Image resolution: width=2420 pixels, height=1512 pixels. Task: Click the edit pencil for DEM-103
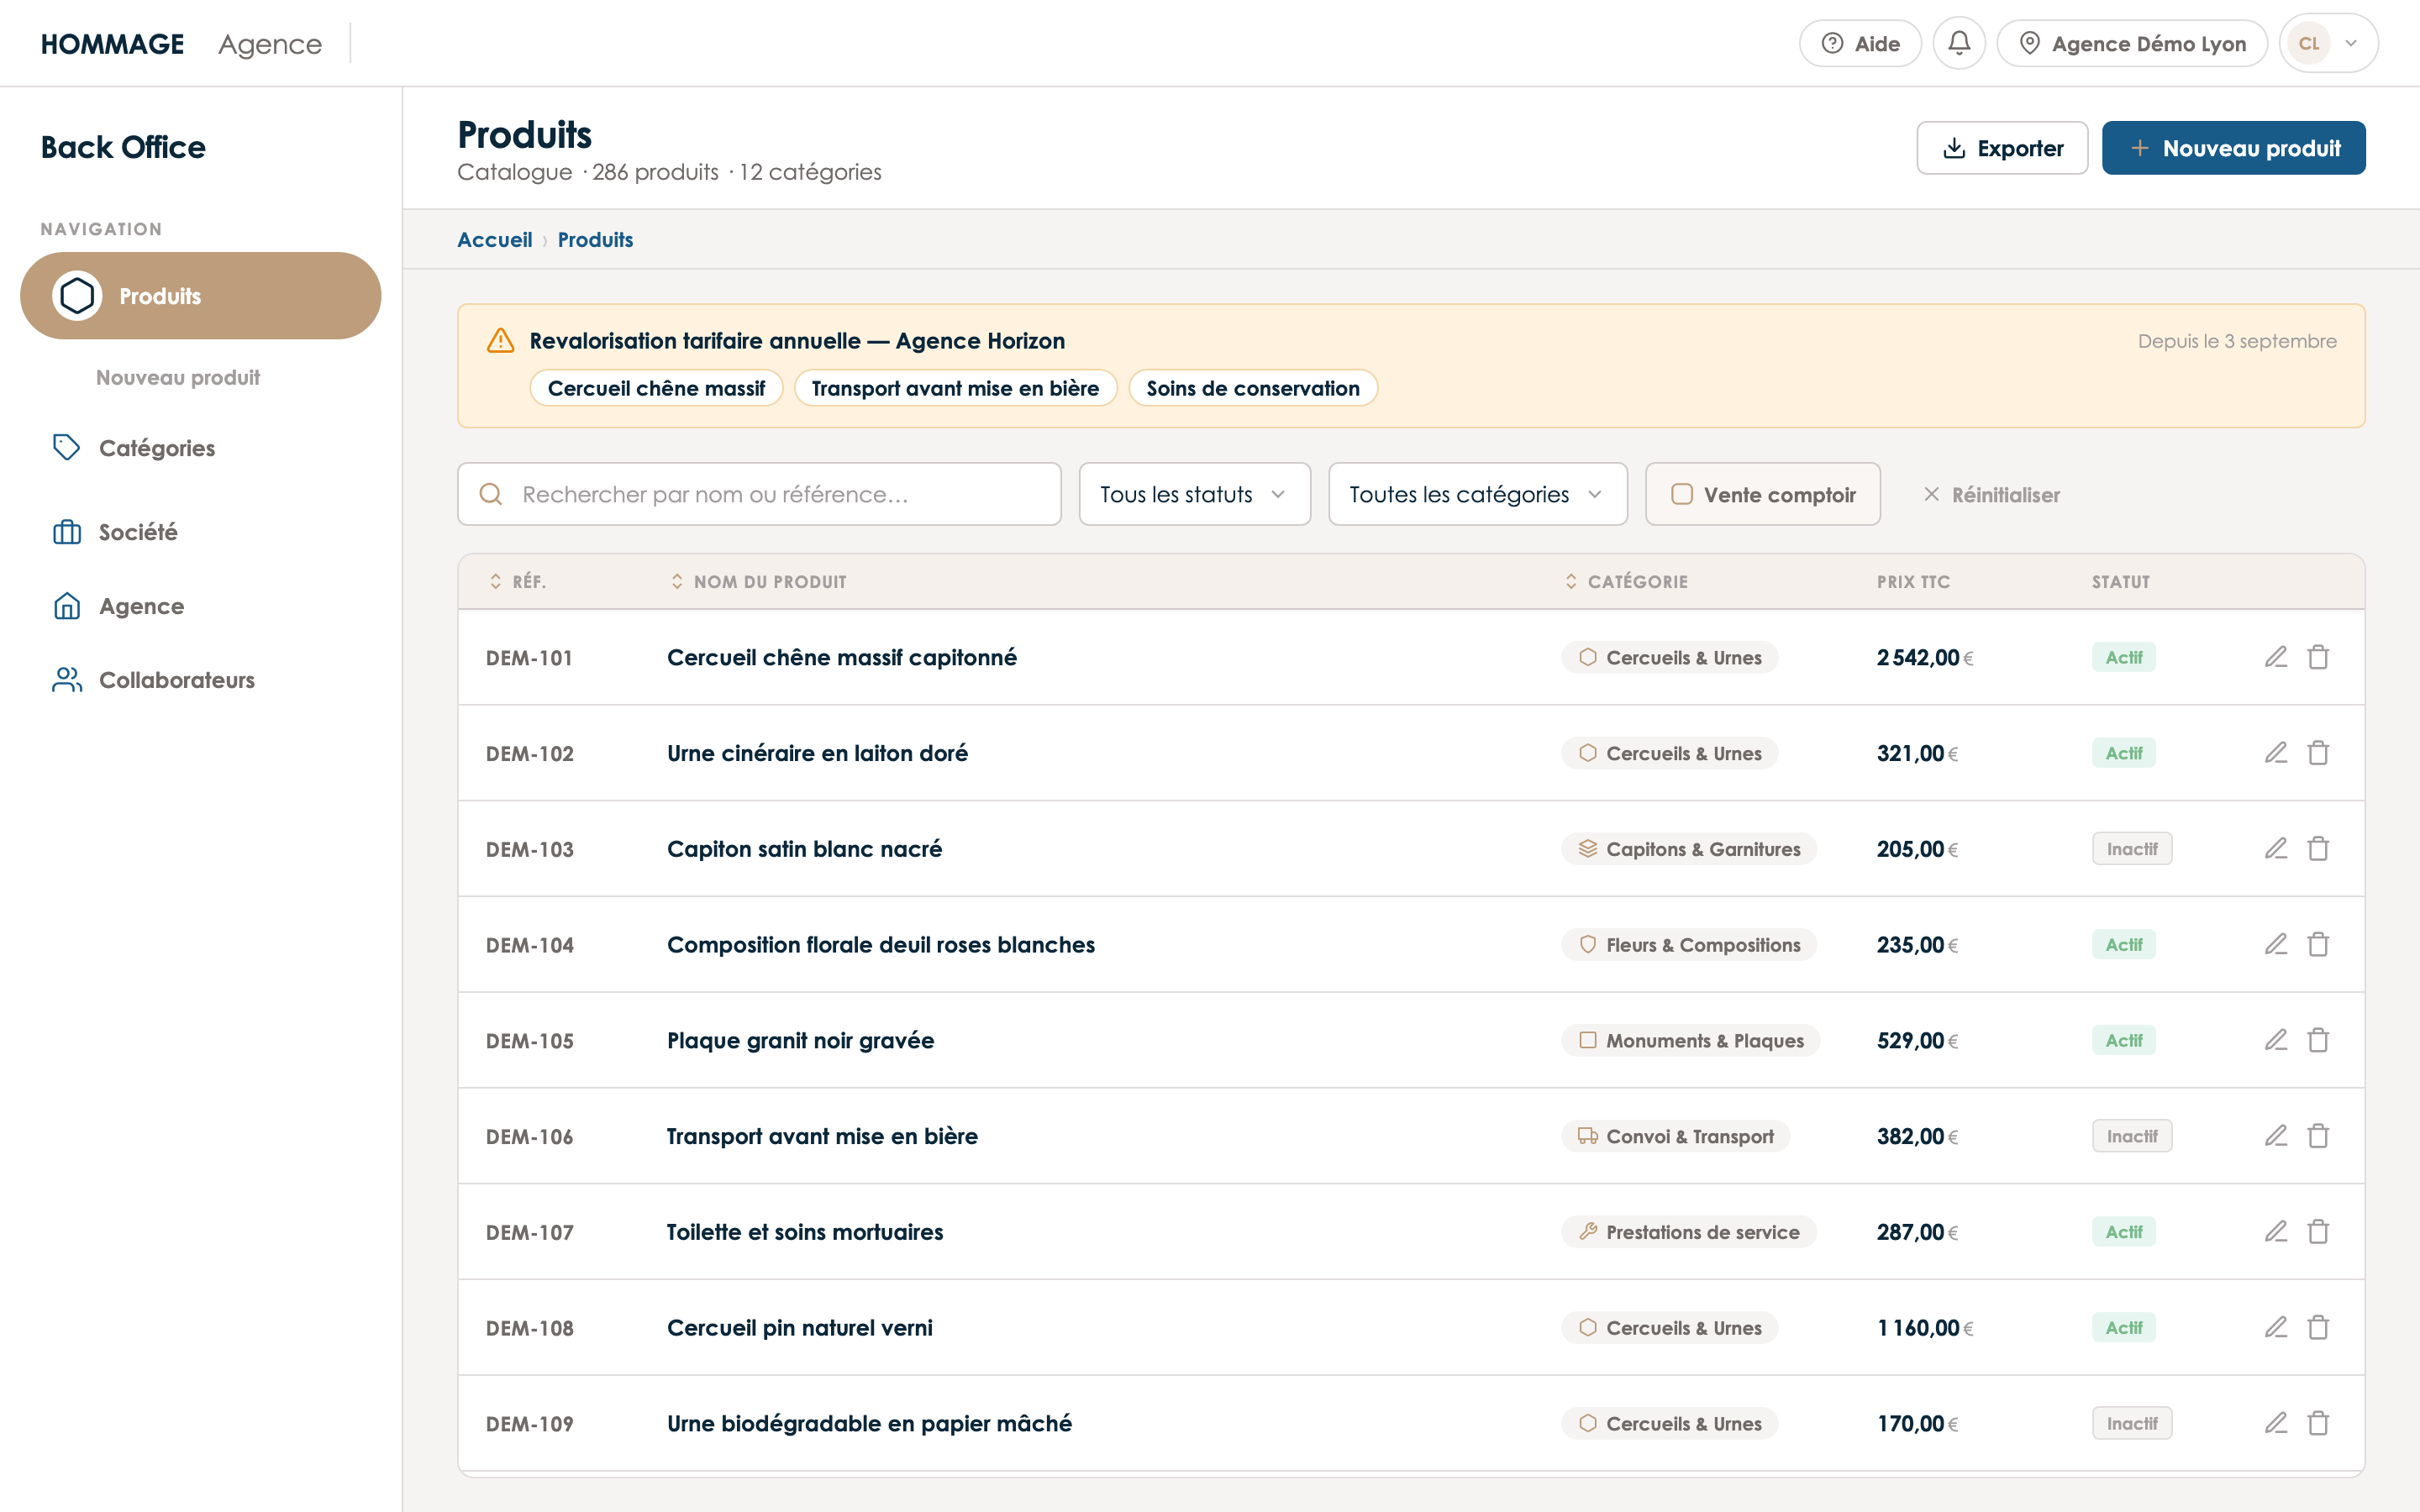(x=2276, y=849)
